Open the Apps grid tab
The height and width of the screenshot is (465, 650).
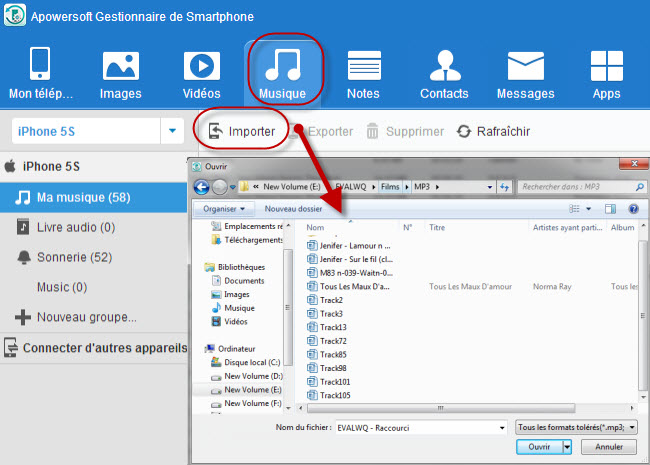click(606, 75)
